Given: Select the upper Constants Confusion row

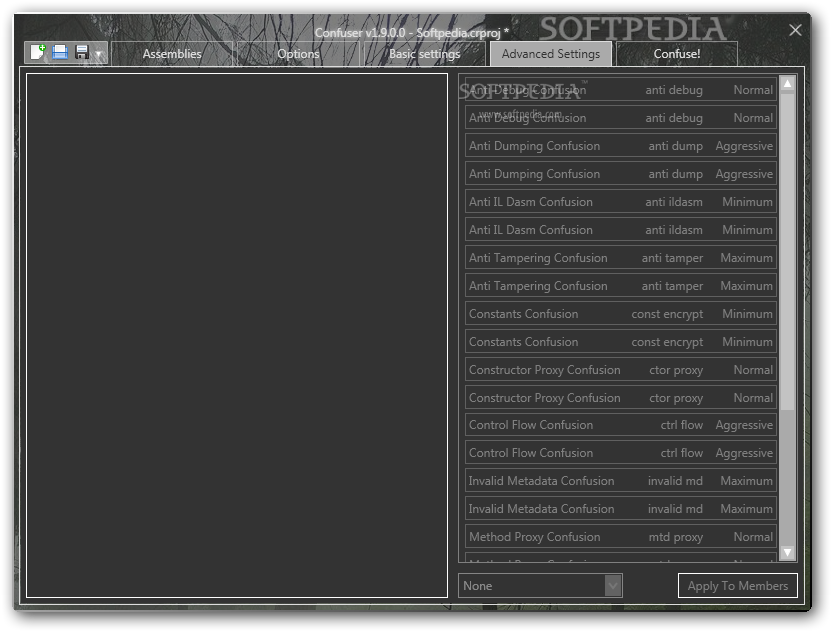Looking at the screenshot, I should [621, 314].
